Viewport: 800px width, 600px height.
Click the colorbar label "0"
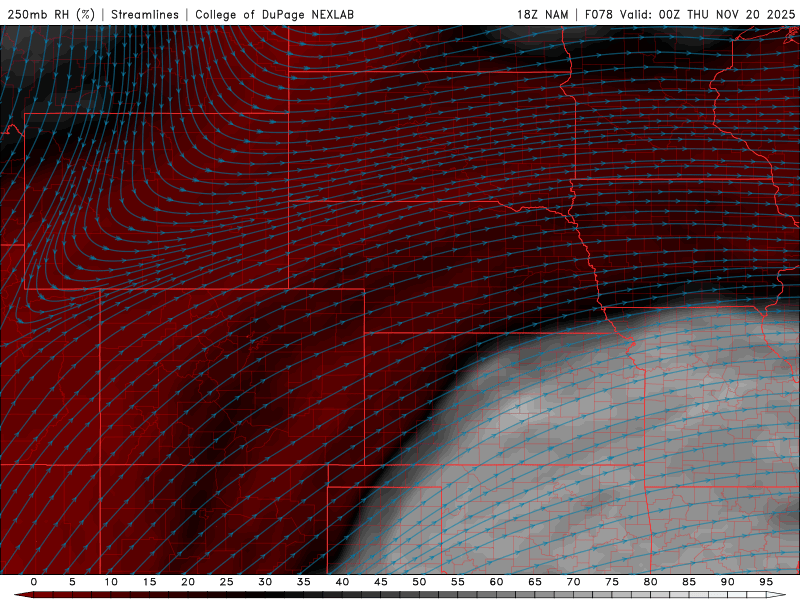(x=34, y=582)
